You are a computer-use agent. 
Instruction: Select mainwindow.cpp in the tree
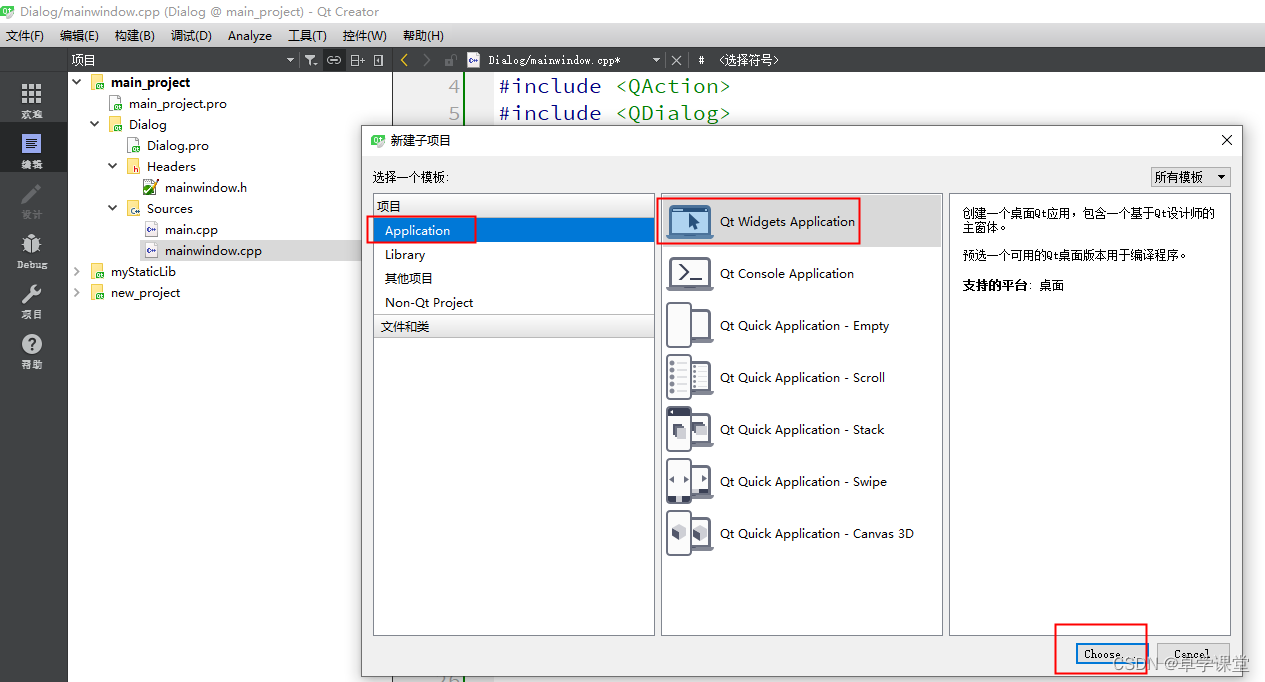click(x=213, y=250)
